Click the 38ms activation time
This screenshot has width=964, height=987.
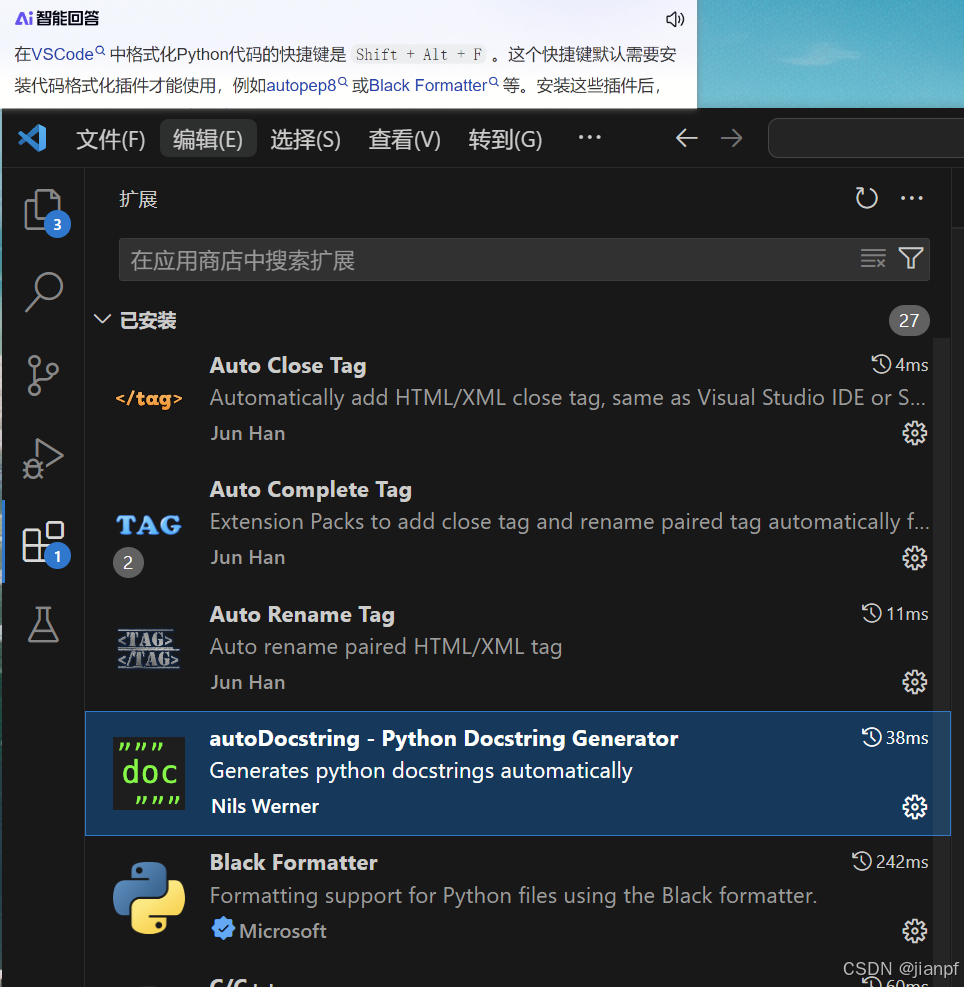(x=895, y=737)
